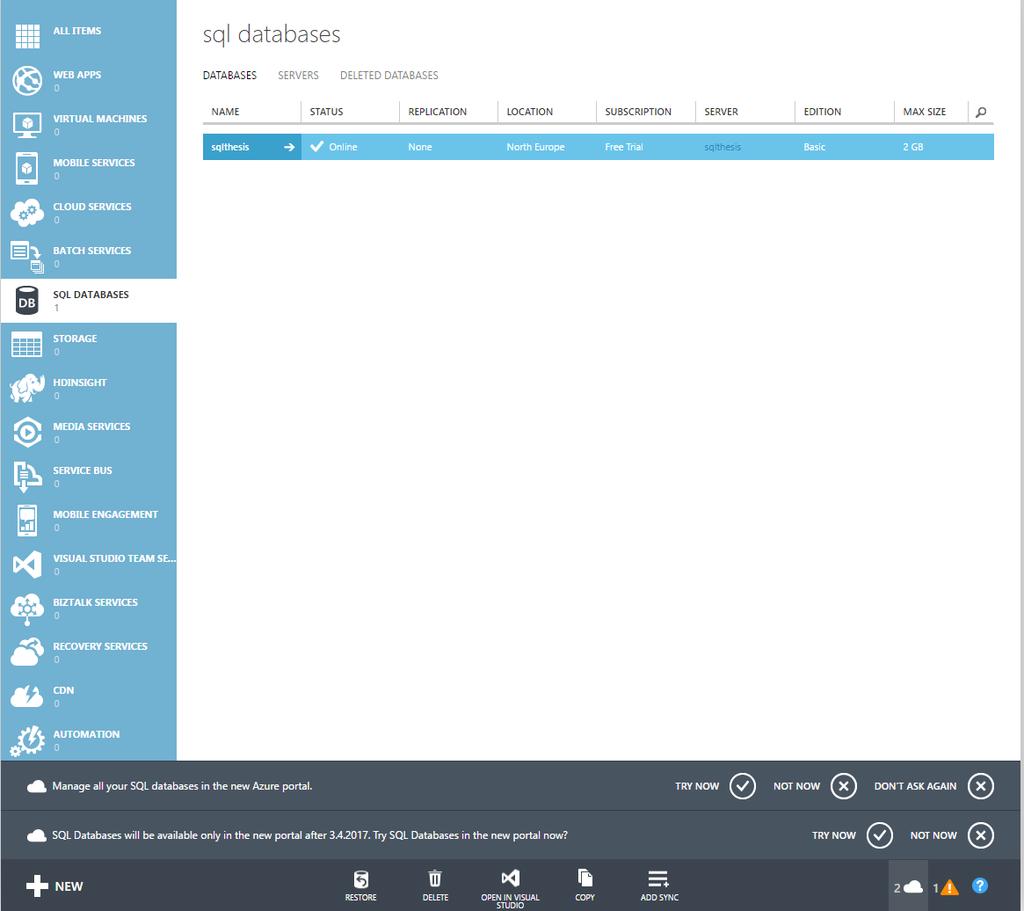Open sqlthesis database arrow

pyautogui.click(x=289, y=147)
